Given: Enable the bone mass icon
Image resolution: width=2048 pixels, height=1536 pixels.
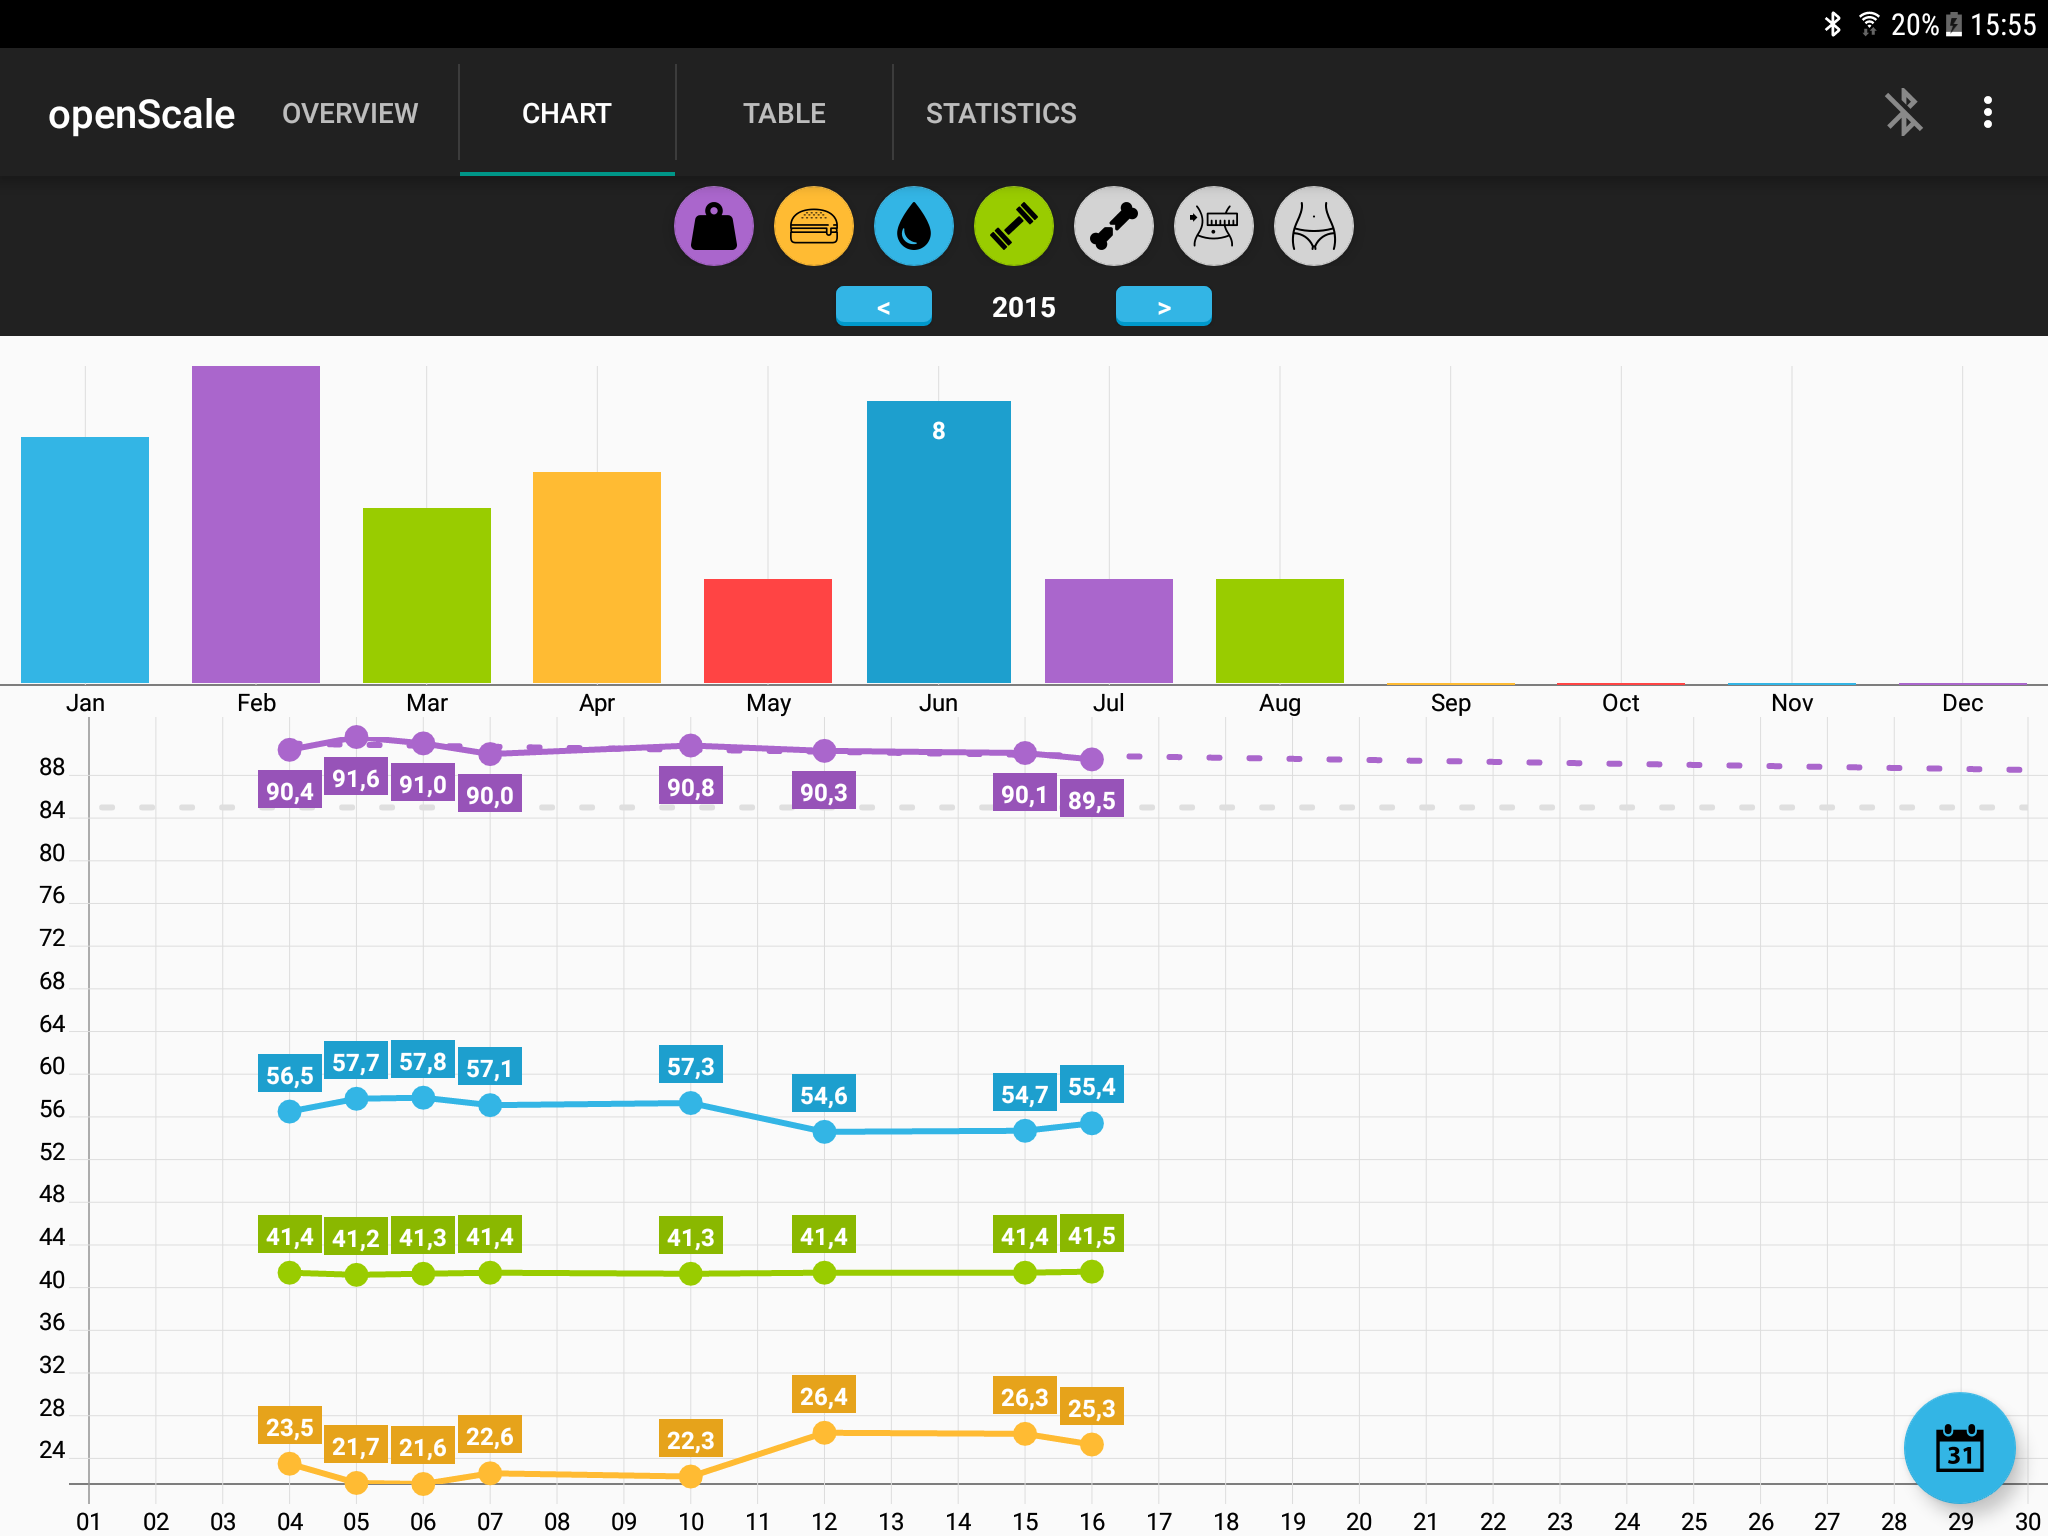Looking at the screenshot, I should coord(1113,226).
